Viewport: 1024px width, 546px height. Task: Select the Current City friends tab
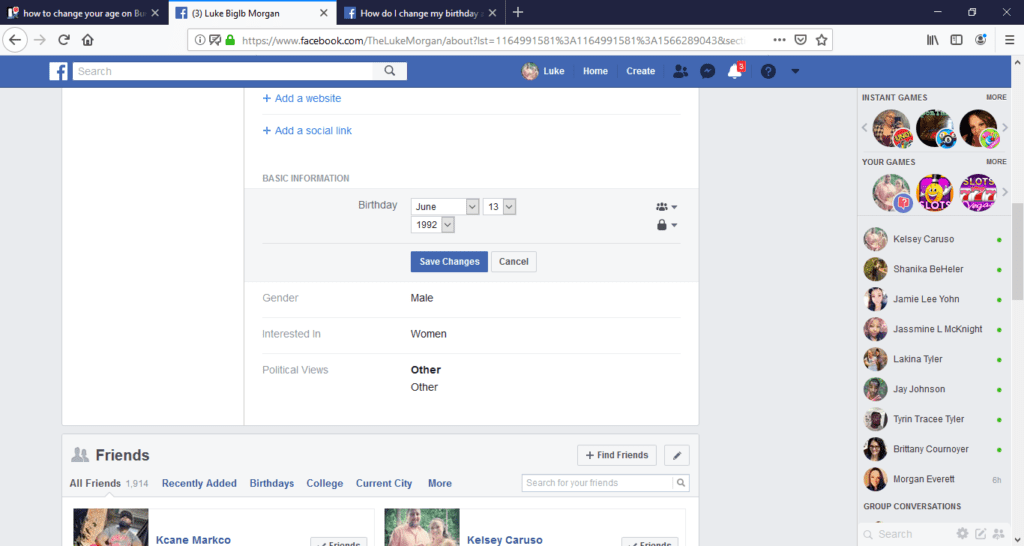coord(384,483)
